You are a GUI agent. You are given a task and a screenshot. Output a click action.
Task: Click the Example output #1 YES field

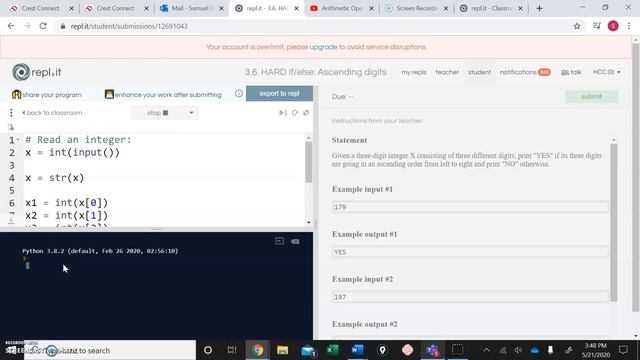(x=470, y=252)
